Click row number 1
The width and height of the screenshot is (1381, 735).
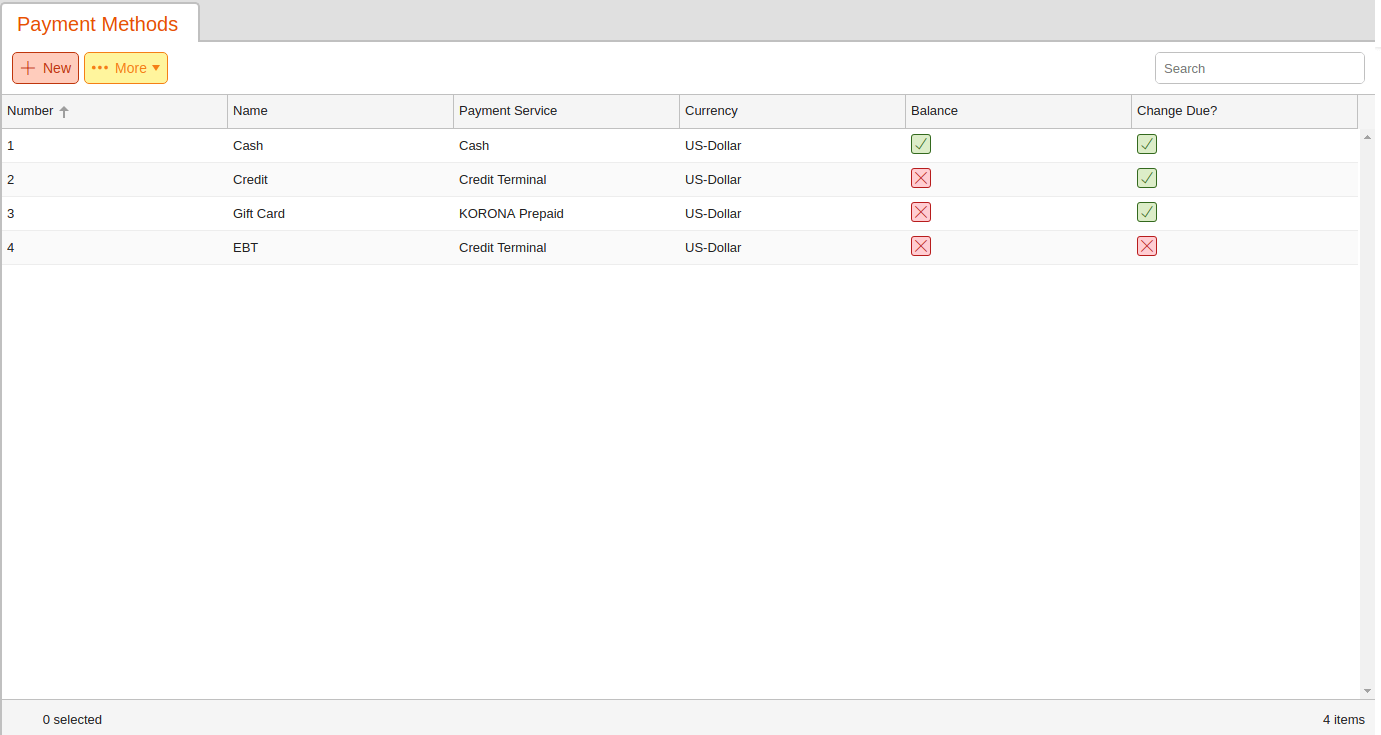tap(11, 146)
